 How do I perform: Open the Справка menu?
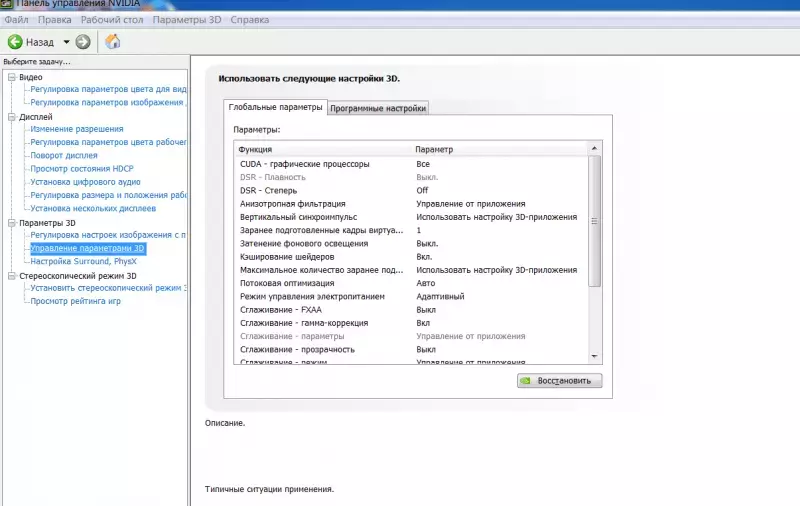point(249,20)
